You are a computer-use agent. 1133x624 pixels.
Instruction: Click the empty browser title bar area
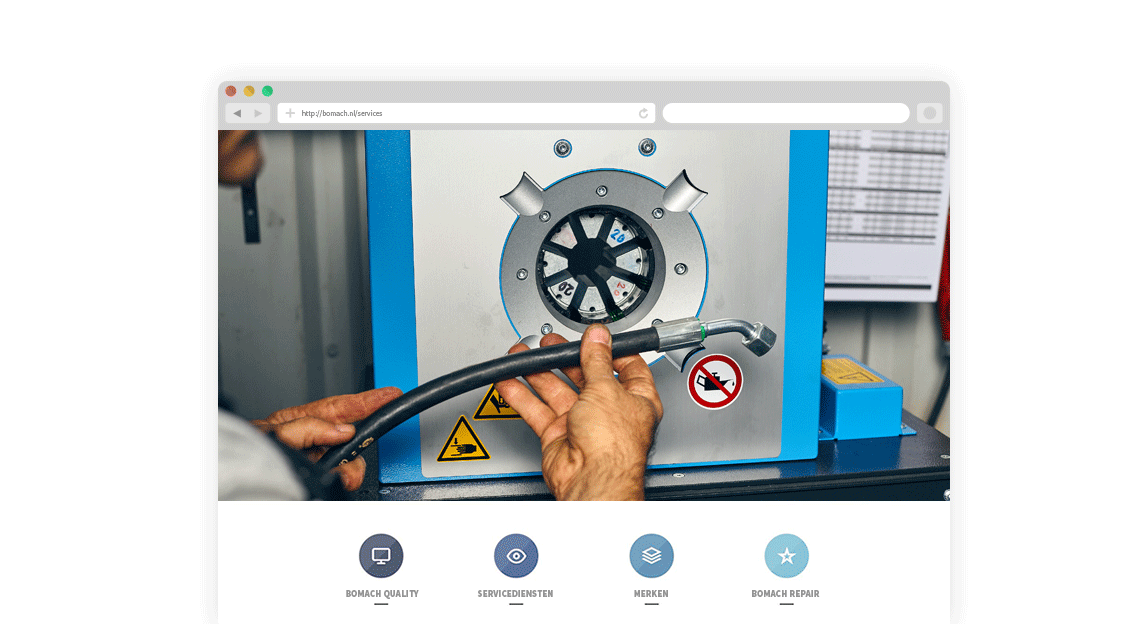tap(600, 91)
